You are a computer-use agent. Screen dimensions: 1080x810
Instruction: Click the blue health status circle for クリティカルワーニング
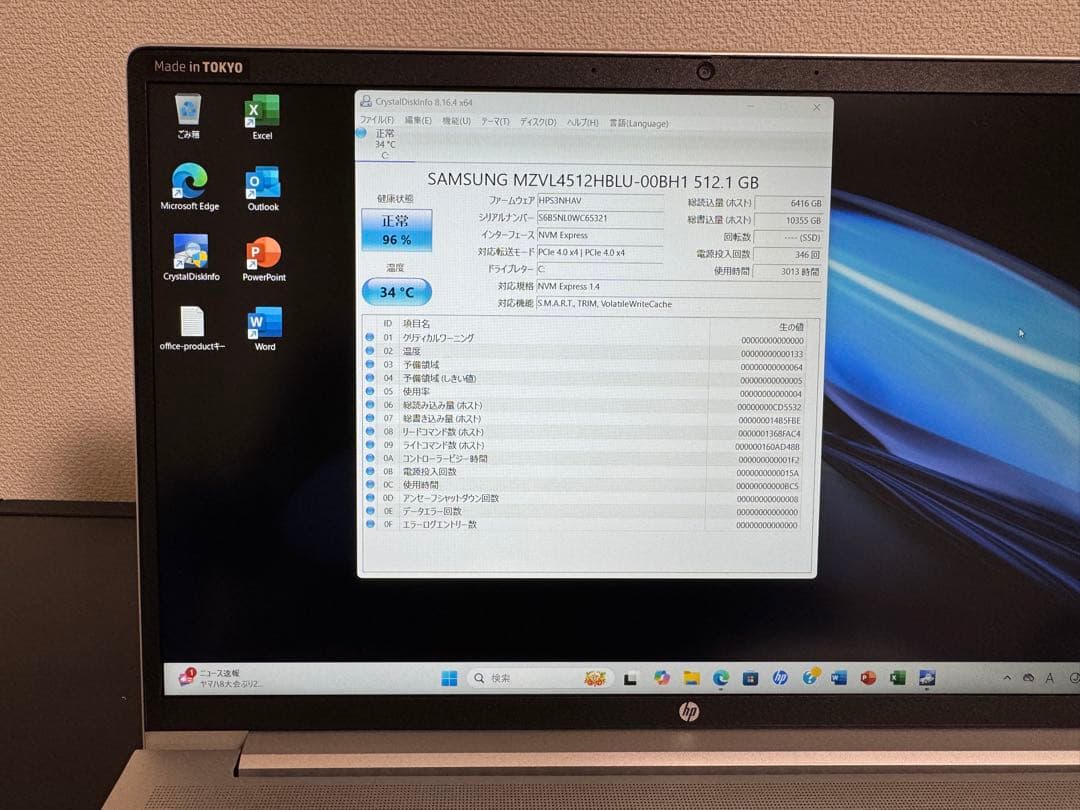tap(370, 338)
